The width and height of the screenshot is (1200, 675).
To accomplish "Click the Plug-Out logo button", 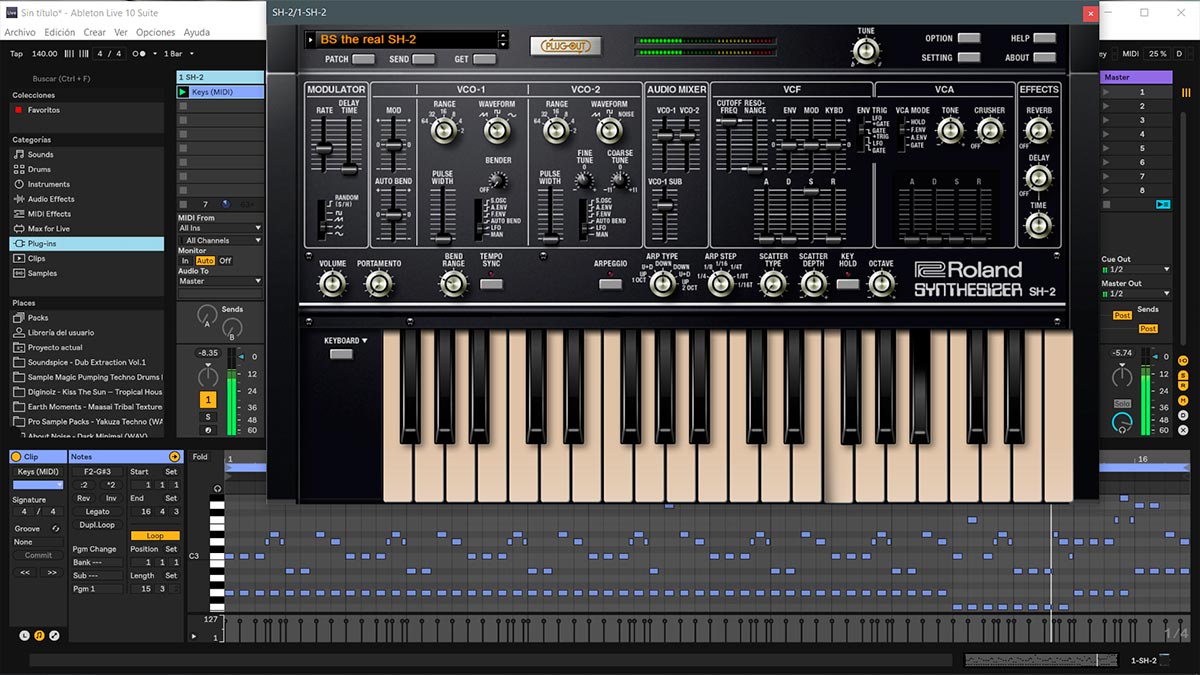I will tap(564, 45).
